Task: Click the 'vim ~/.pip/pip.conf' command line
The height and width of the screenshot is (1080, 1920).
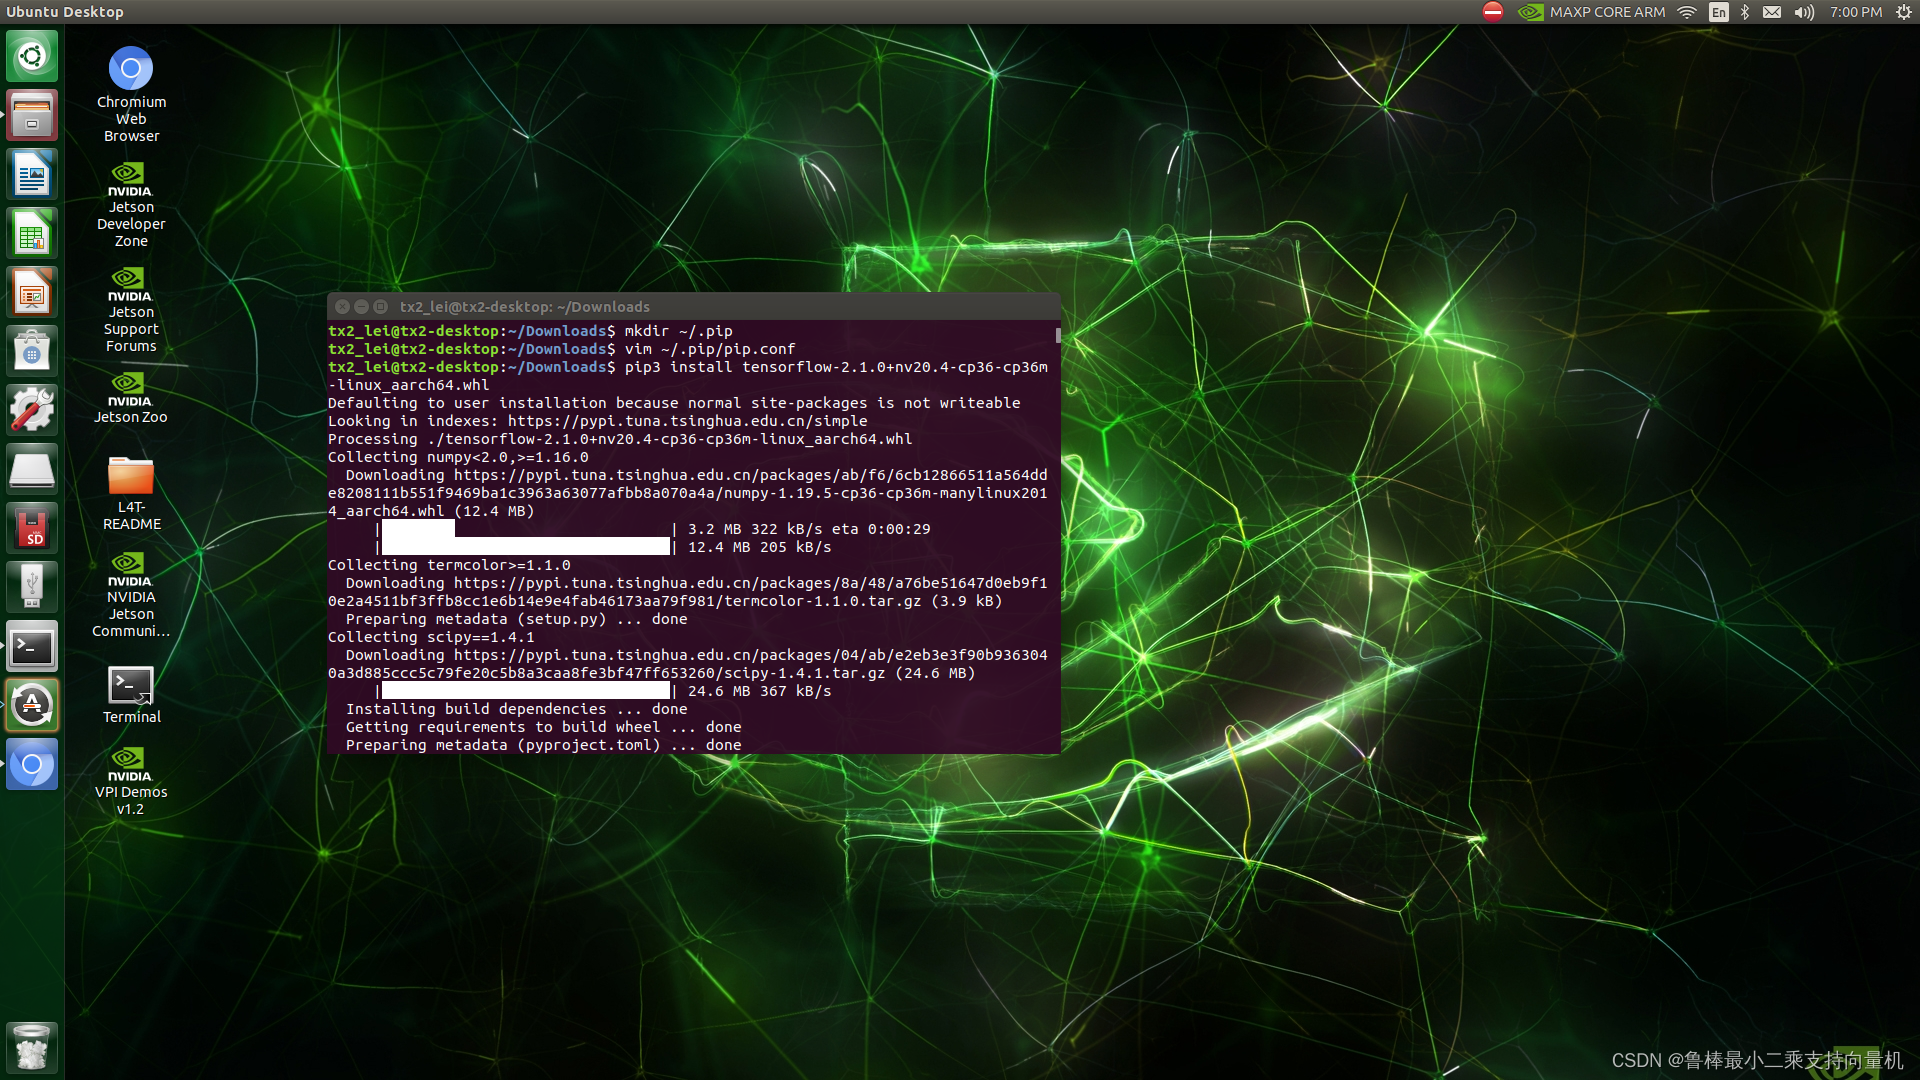Action: (x=562, y=349)
